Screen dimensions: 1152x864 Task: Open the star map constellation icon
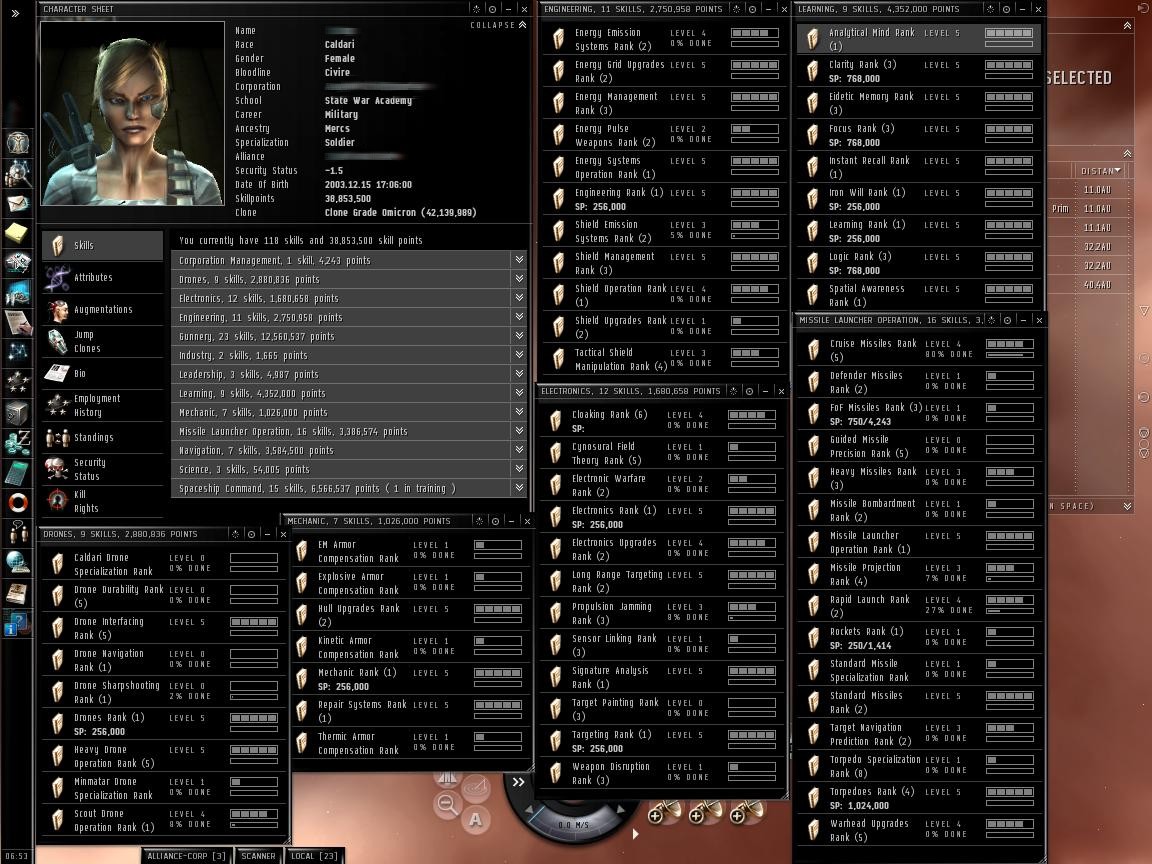(17, 353)
